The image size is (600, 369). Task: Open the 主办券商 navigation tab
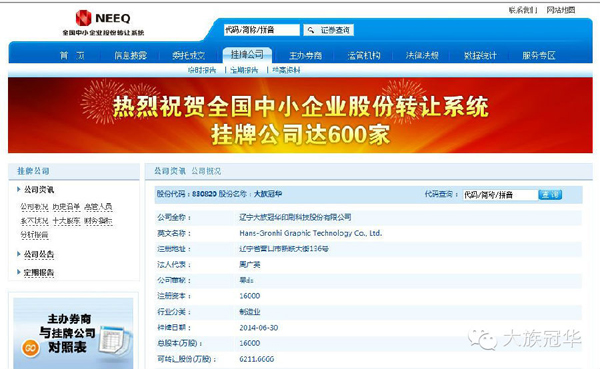coord(305,56)
